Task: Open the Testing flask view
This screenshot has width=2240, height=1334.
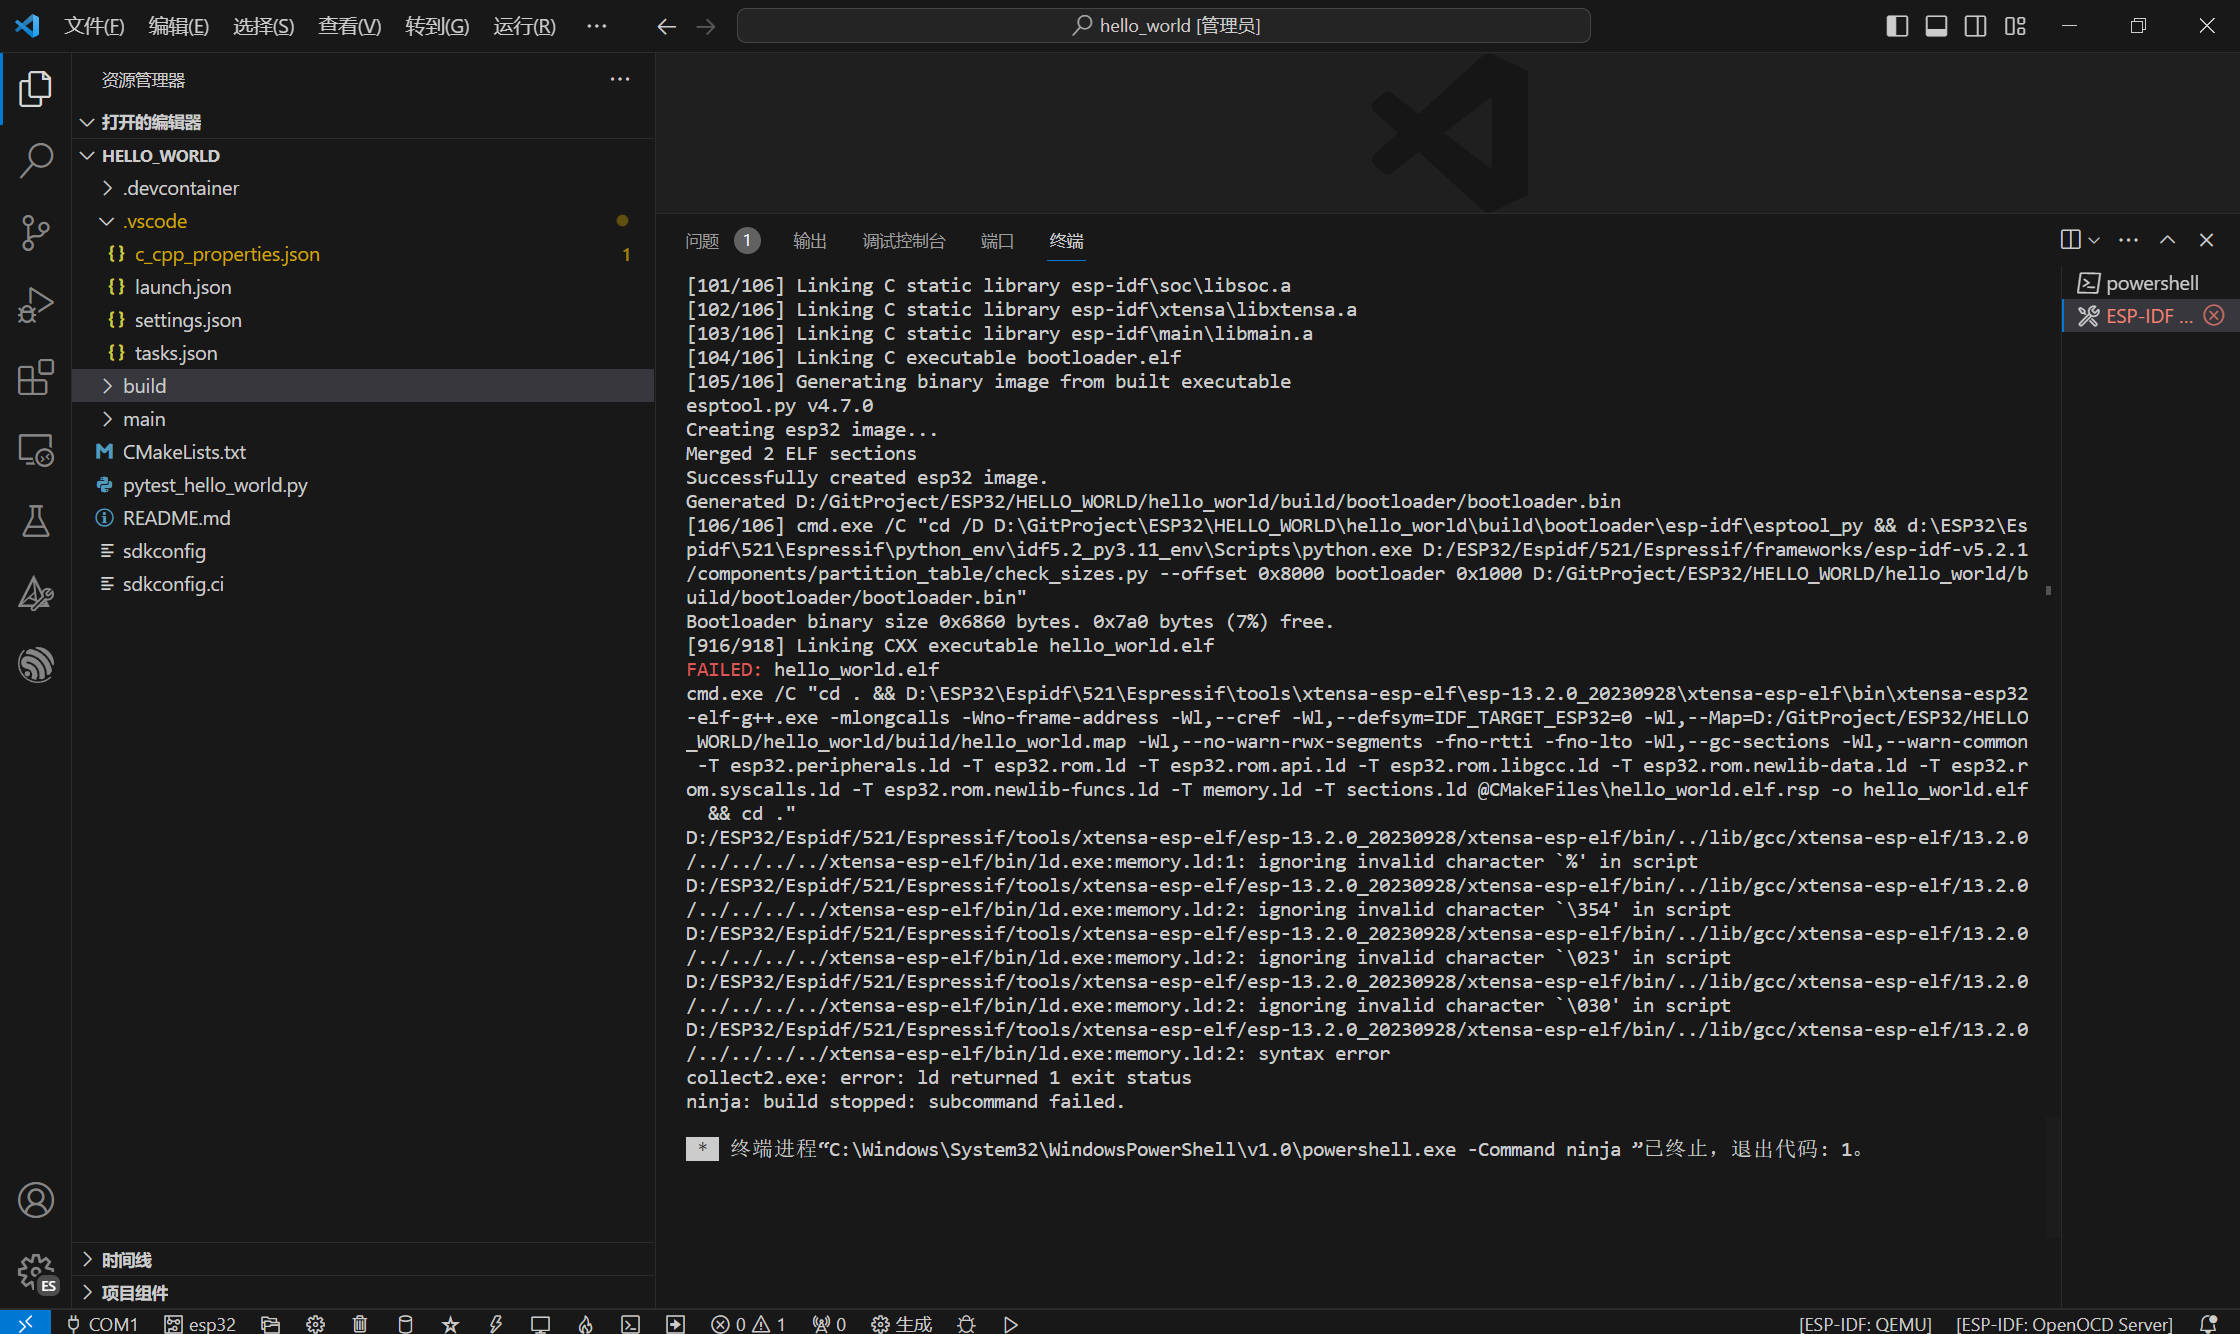Action: point(35,521)
